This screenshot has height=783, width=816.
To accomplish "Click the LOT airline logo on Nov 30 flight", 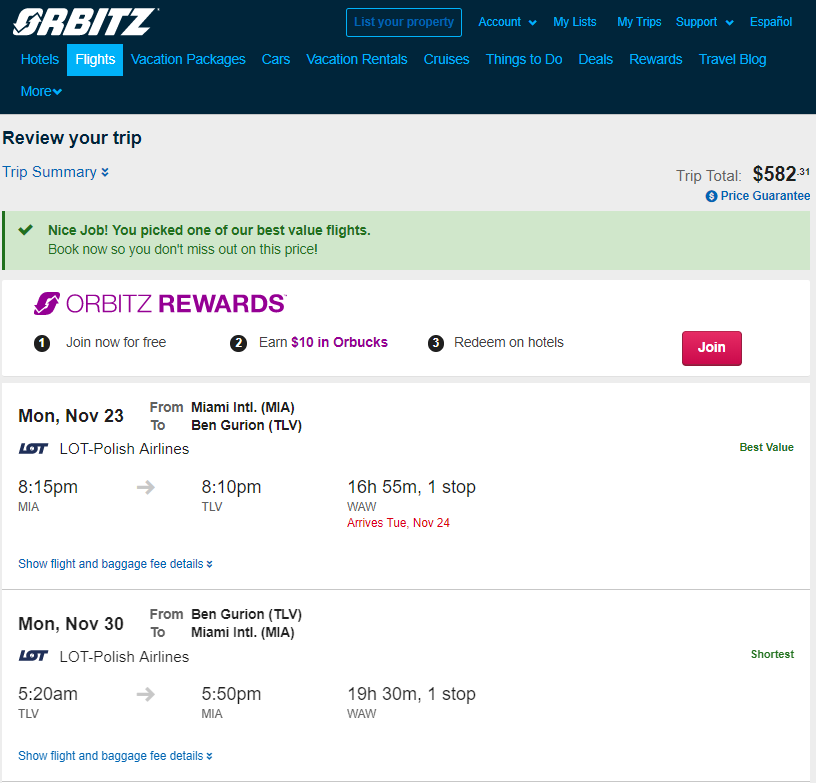I will click(33, 656).
